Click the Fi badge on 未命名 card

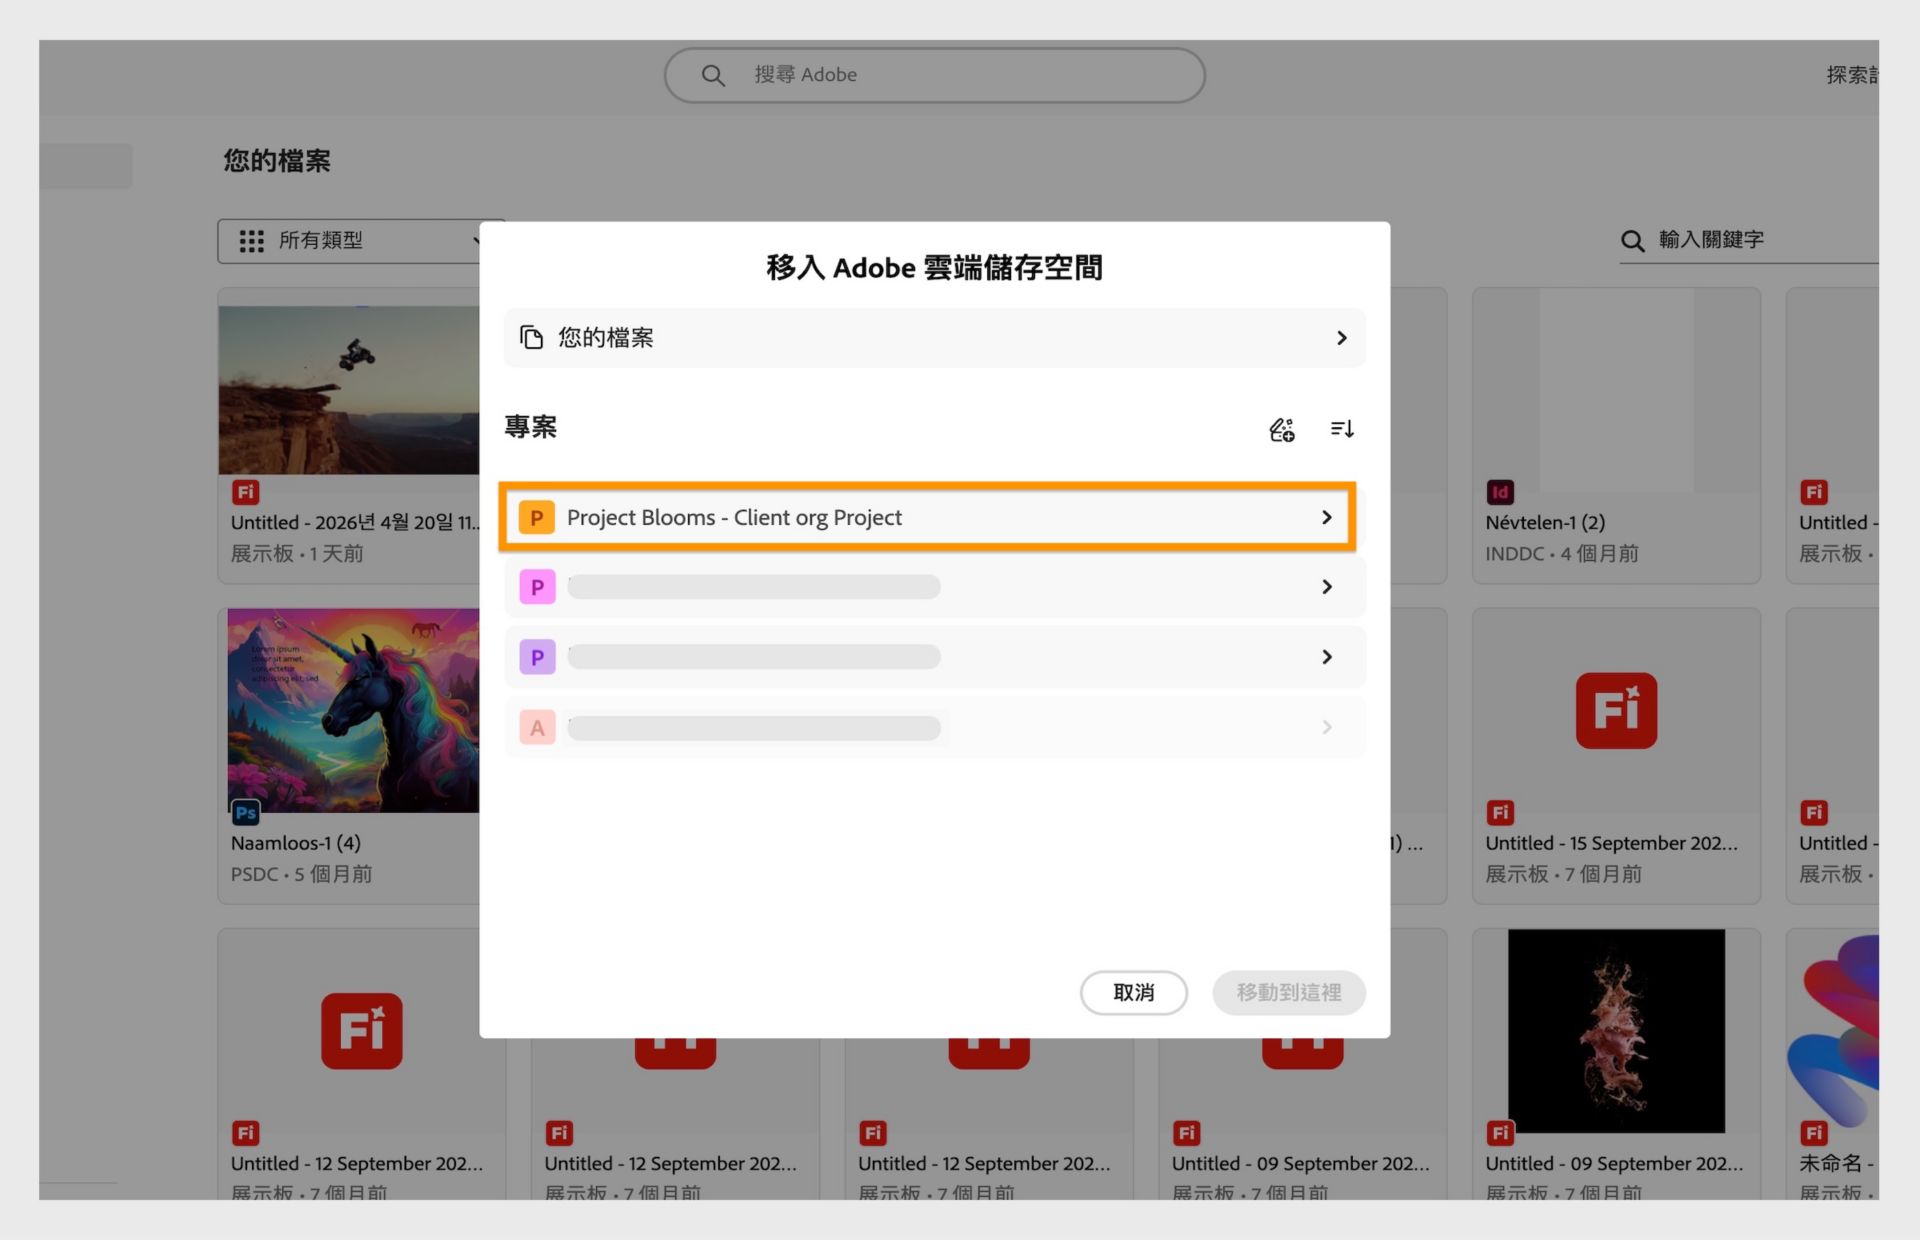1813,1133
